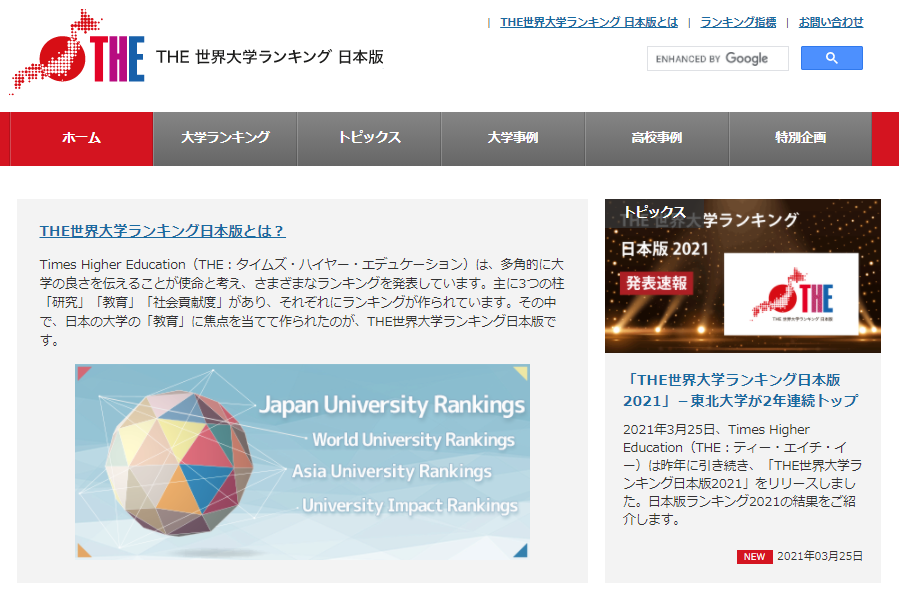The width and height of the screenshot is (899, 593).
Task: Click the date text 2021年03月25日
Action: 819,556
